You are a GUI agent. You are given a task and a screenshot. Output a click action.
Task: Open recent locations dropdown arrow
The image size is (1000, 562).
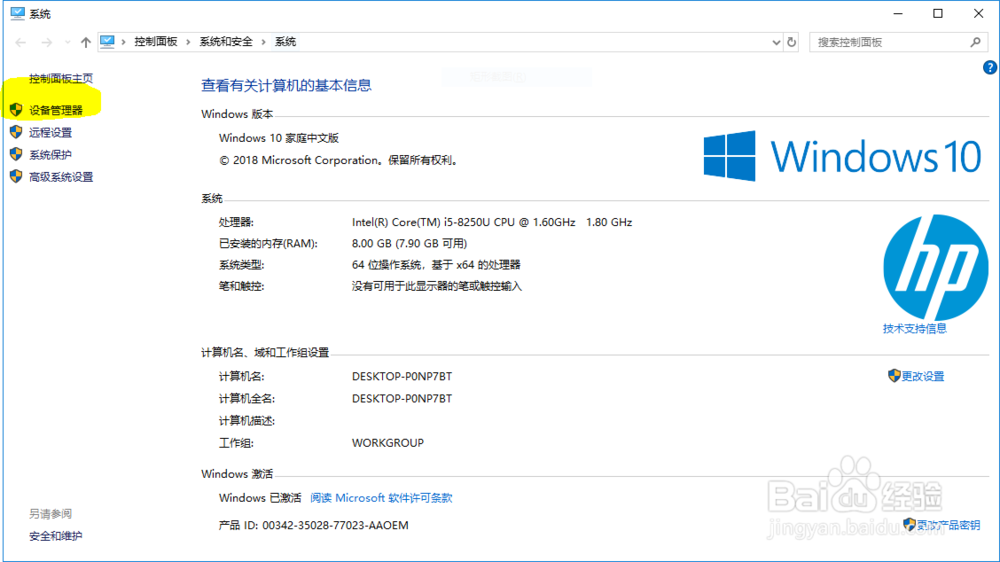click(x=67, y=42)
